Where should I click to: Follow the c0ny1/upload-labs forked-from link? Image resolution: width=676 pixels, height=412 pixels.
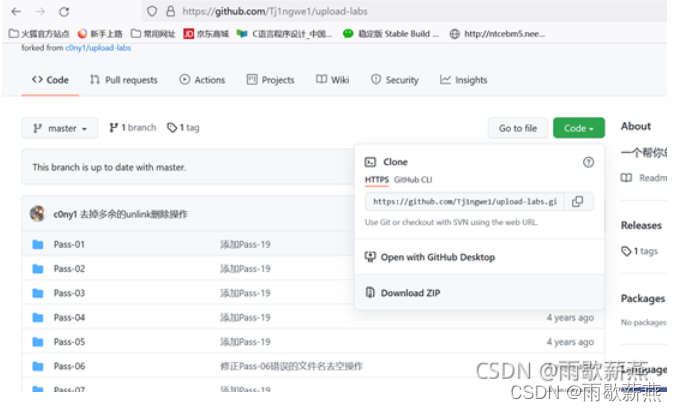(x=98, y=48)
